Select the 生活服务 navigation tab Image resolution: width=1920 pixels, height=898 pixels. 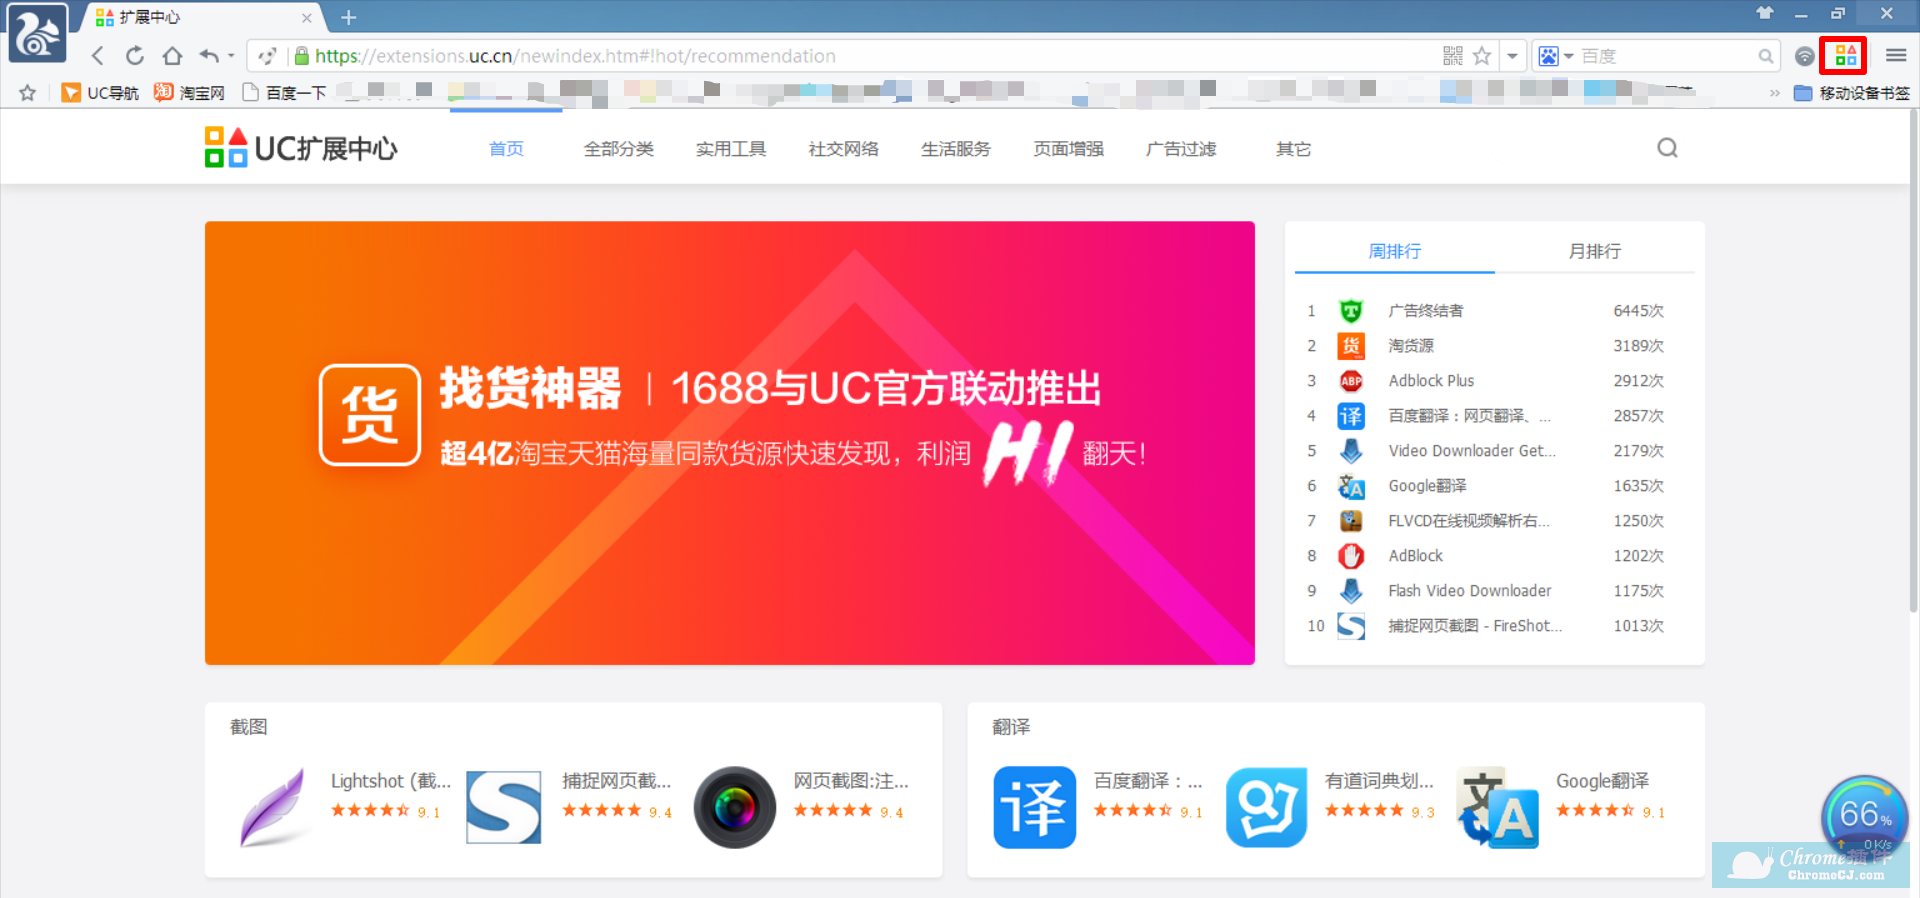(x=956, y=149)
